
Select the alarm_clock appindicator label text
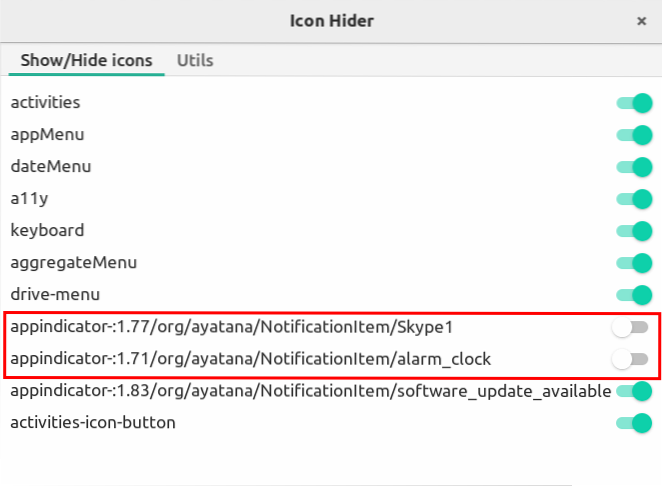251,359
